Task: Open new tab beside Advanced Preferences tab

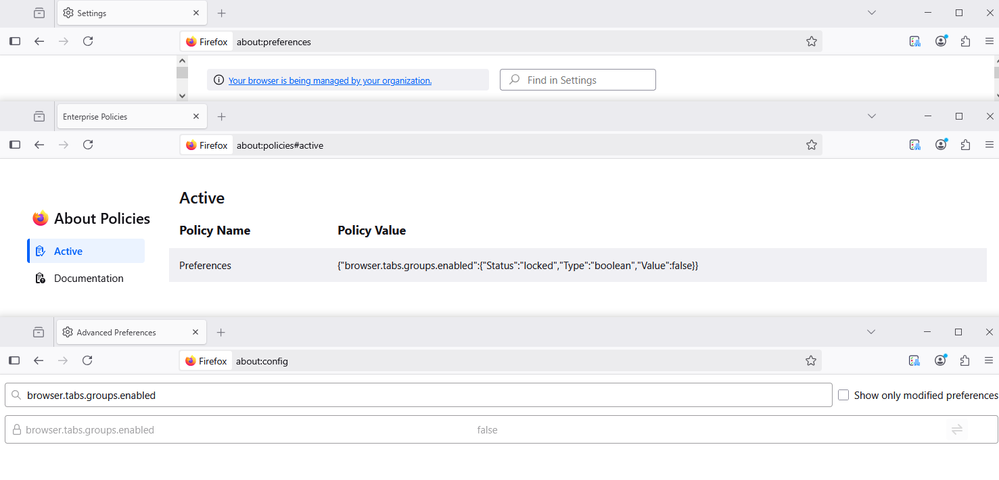Action: click(x=221, y=332)
